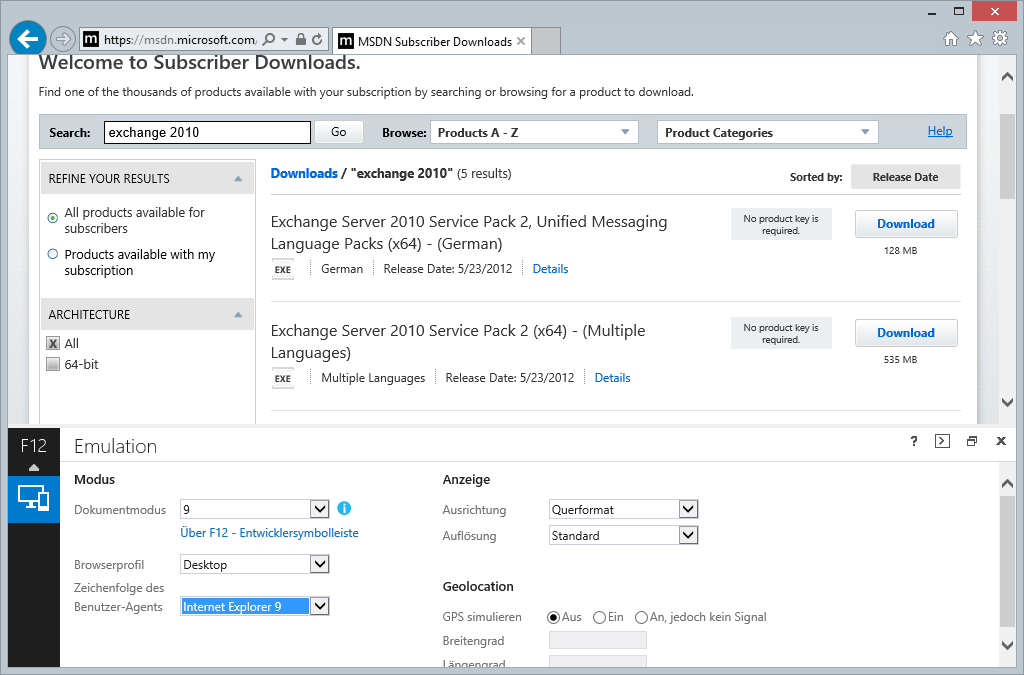
Task: Open the Help link
Action: coord(940,131)
